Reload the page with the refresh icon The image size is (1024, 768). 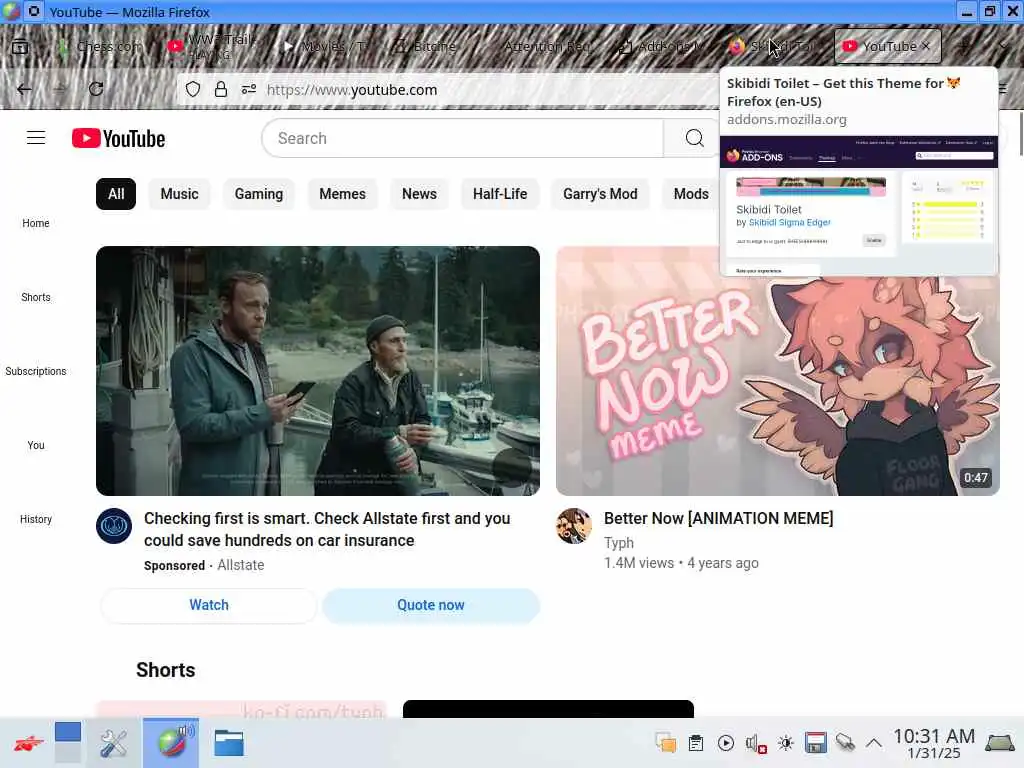pyautogui.click(x=96, y=89)
